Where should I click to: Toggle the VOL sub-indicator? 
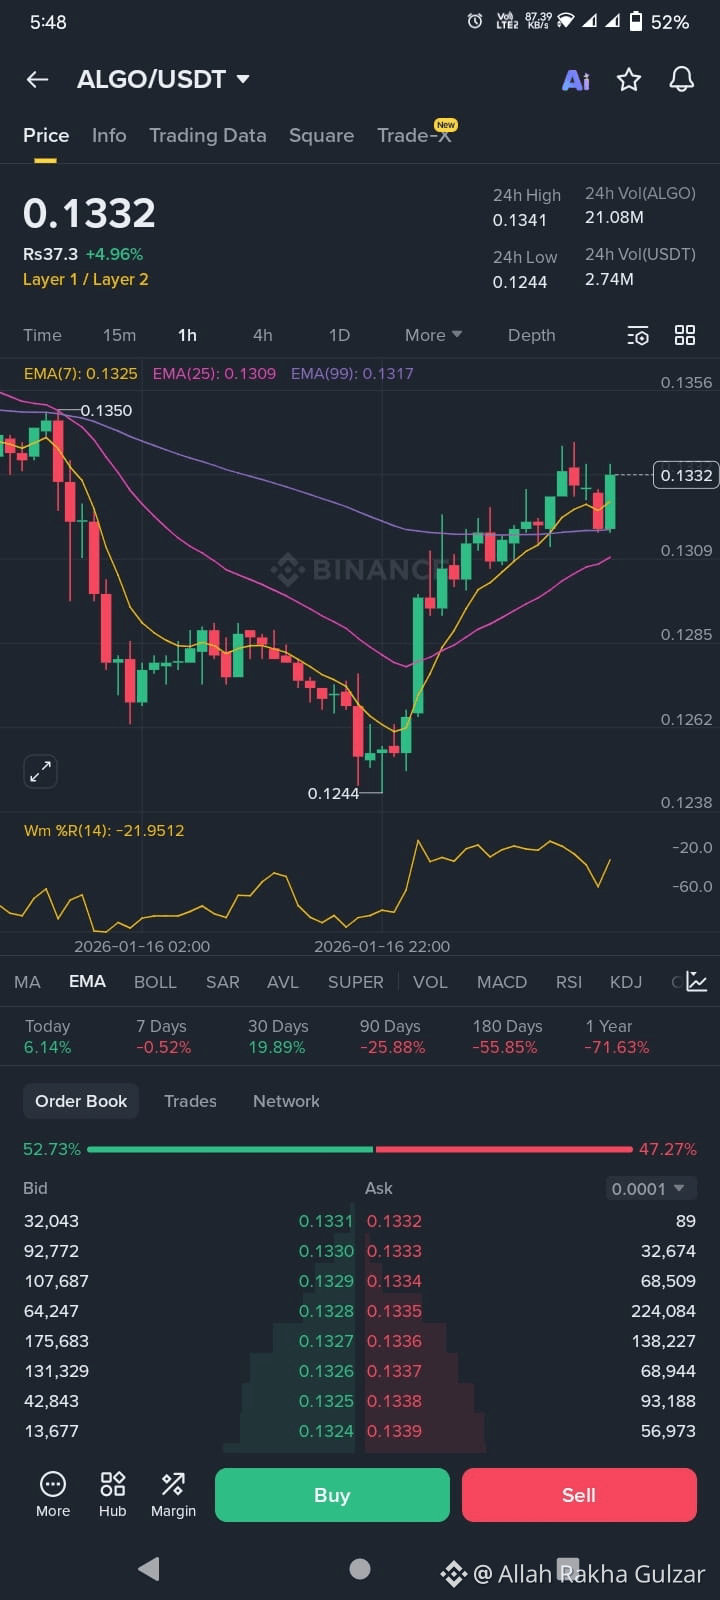click(x=430, y=982)
